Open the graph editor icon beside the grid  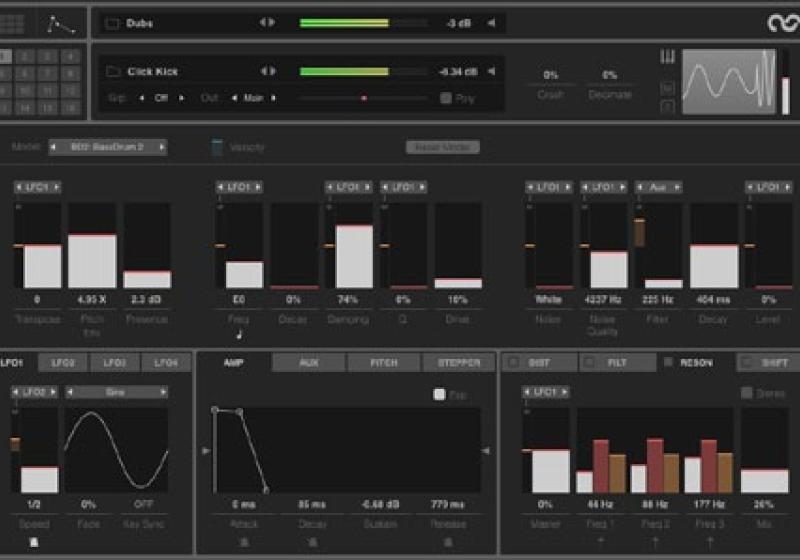click(61, 24)
